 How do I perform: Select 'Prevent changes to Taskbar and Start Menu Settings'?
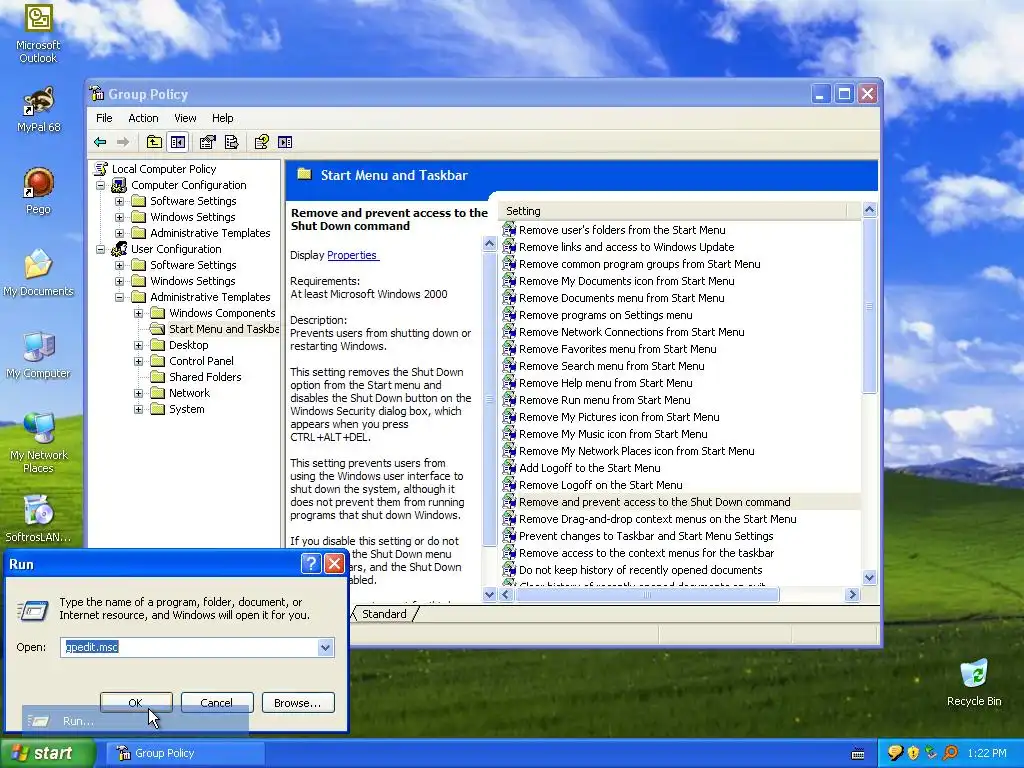(x=646, y=536)
